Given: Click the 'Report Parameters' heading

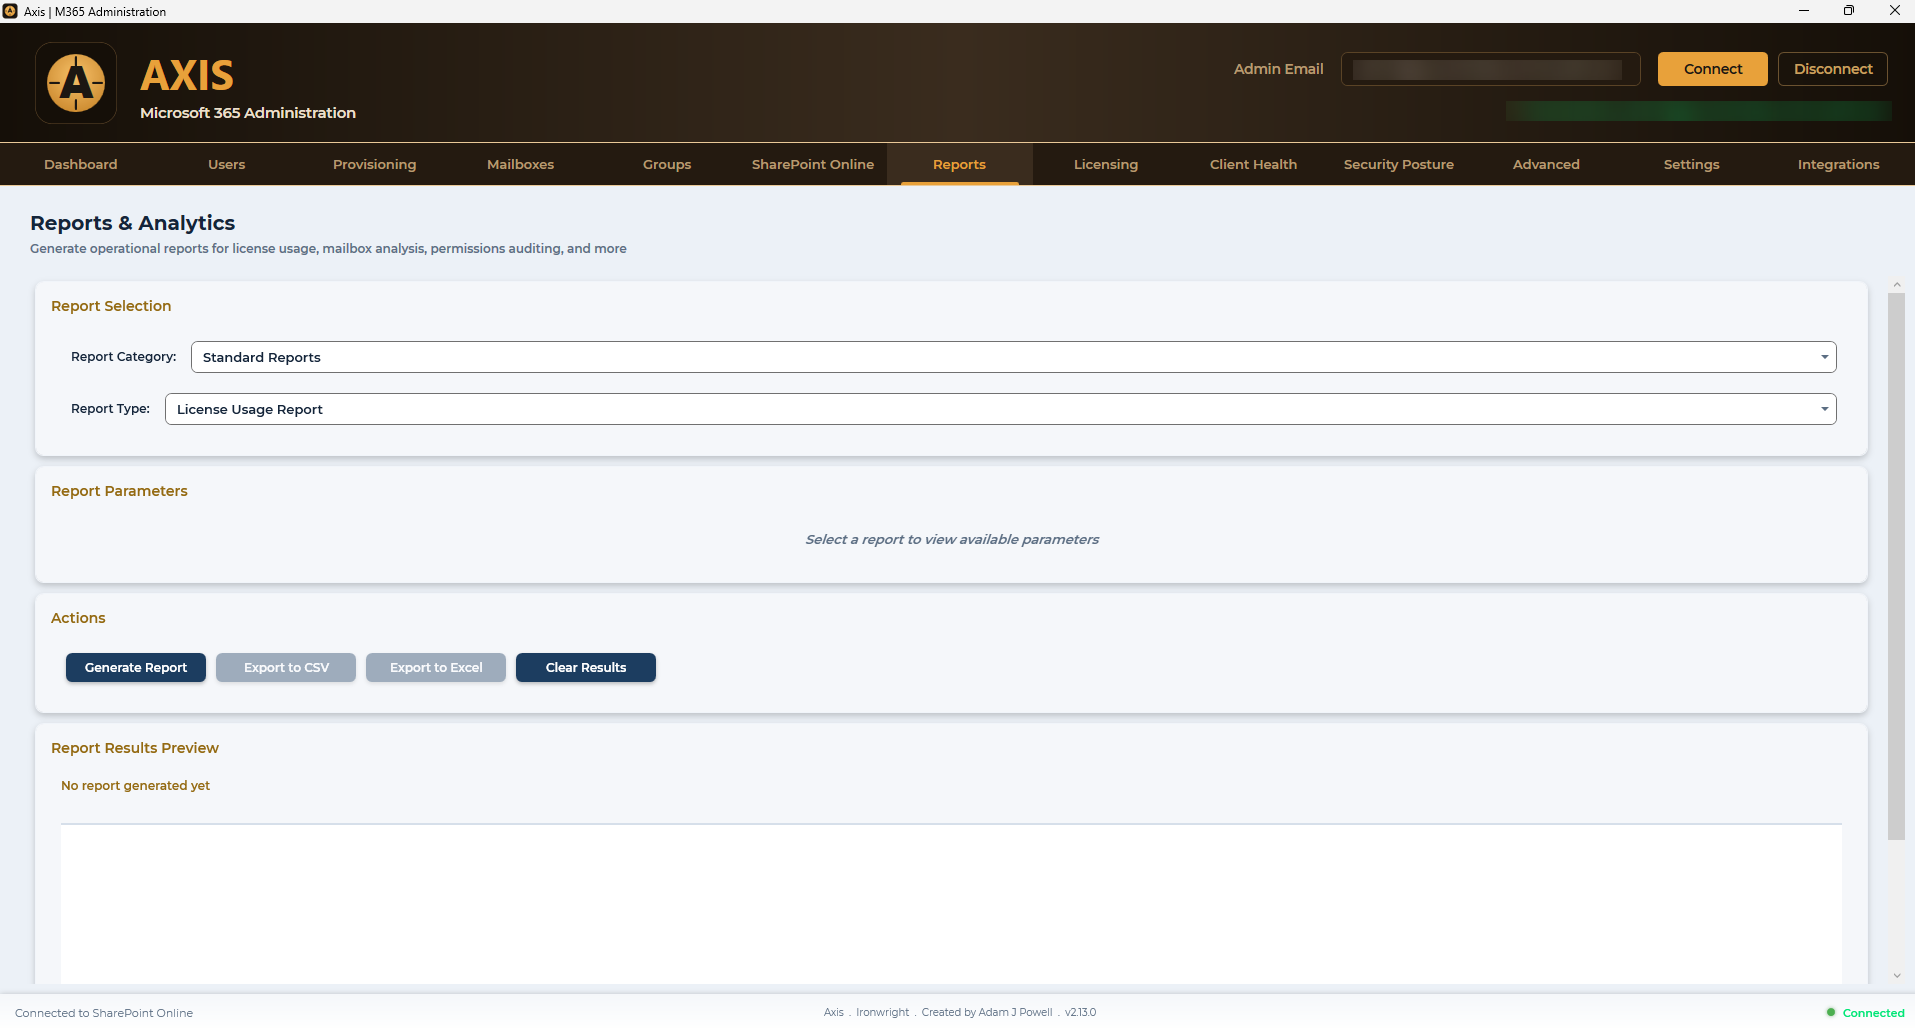Looking at the screenshot, I should pyautogui.click(x=119, y=491).
